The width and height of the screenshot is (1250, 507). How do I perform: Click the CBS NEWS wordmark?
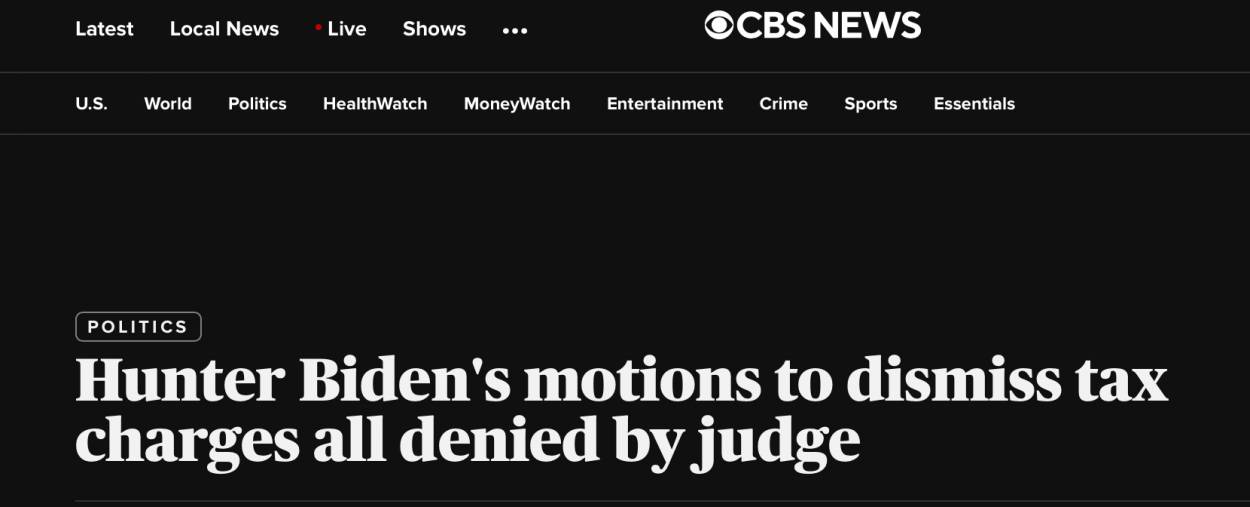click(x=828, y=26)
